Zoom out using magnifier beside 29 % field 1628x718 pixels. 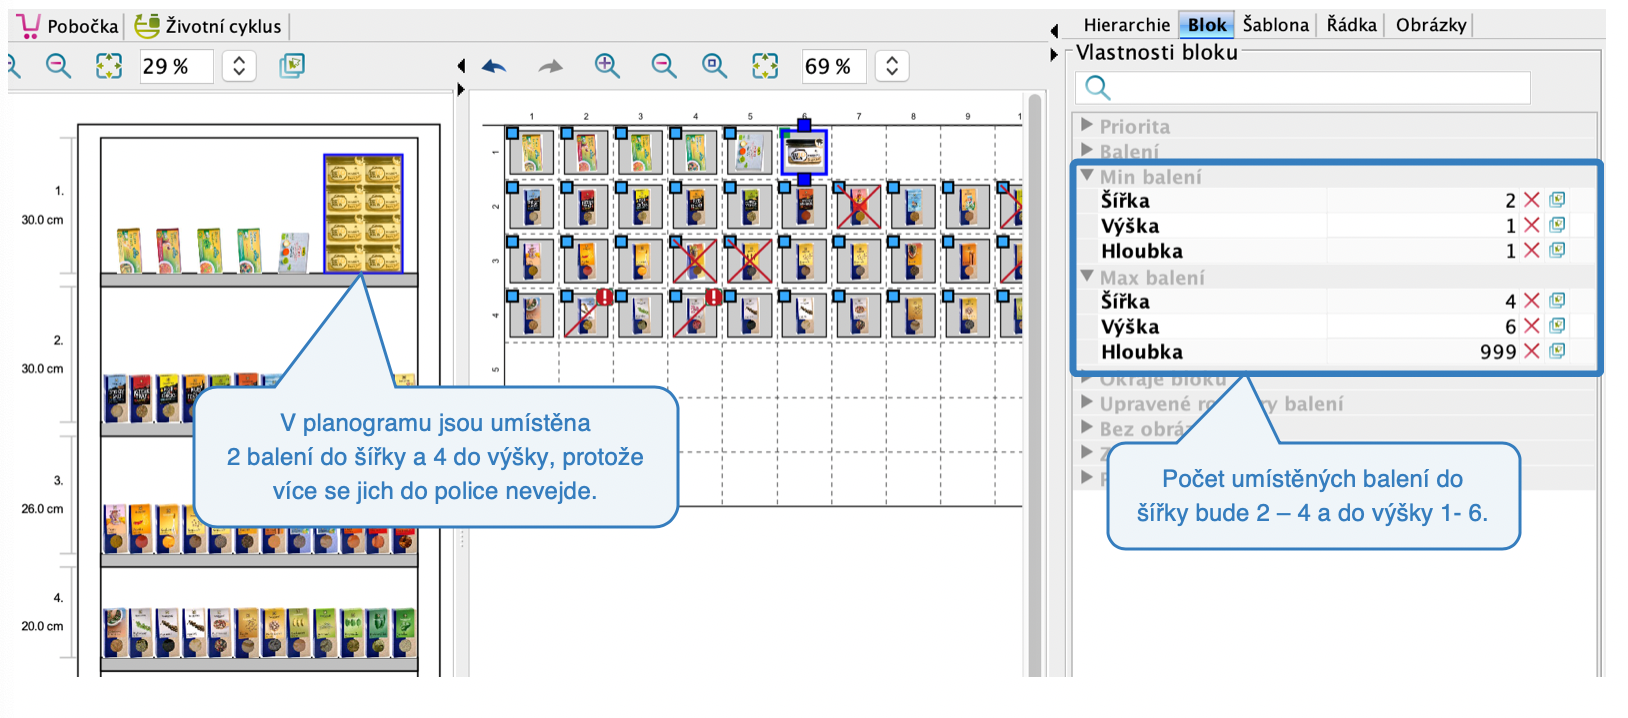tap(59, 66)
